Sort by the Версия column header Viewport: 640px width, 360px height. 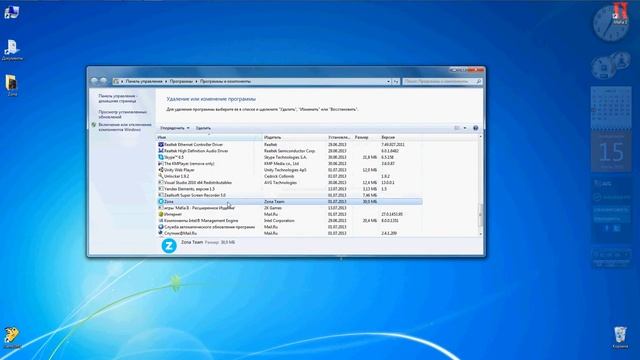(x=400, y=138)
